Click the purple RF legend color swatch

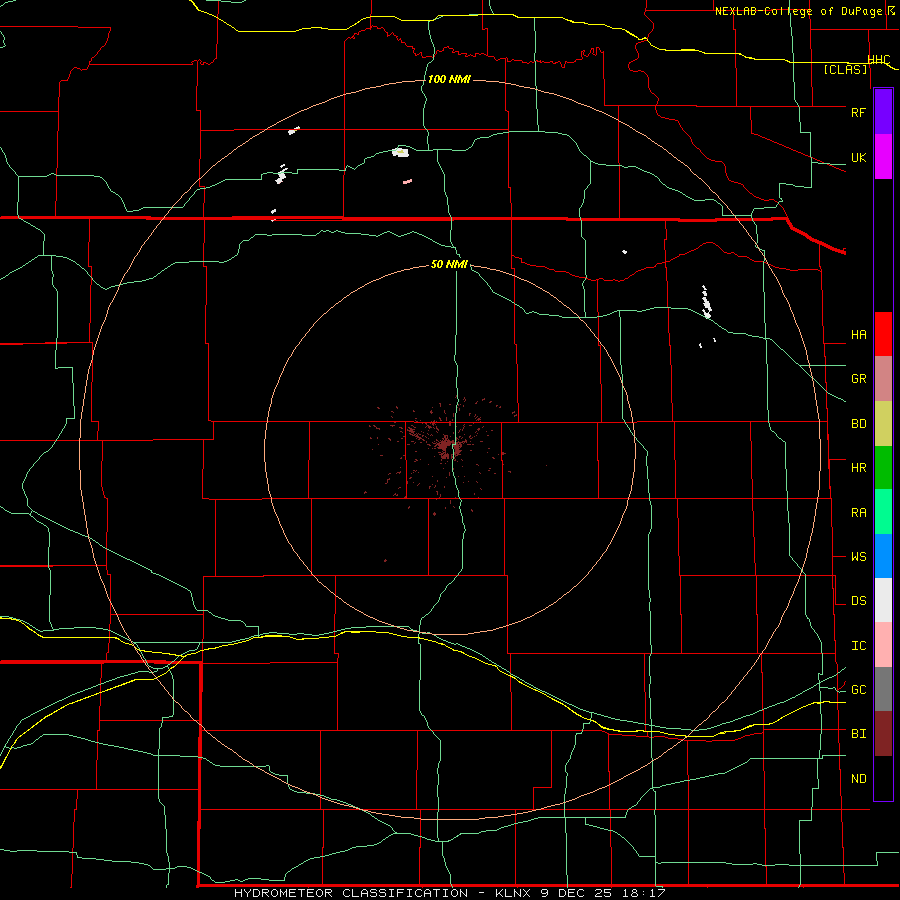click(883, 112)
